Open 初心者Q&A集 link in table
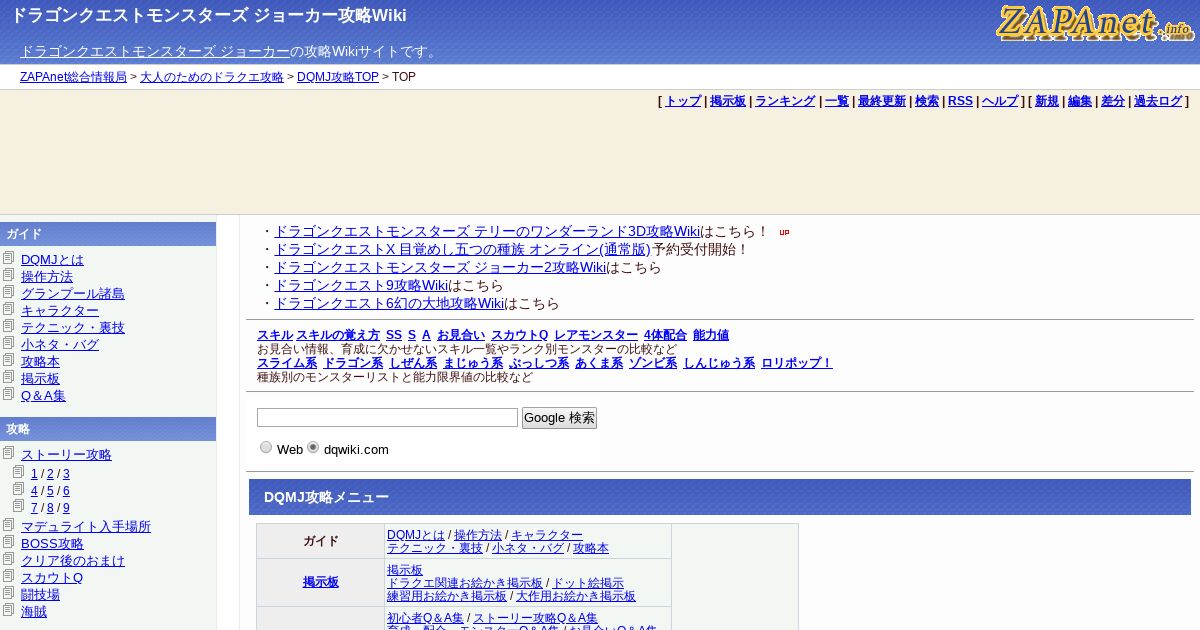This screenshot has width=1200, height=630. [x=426, y=618]
